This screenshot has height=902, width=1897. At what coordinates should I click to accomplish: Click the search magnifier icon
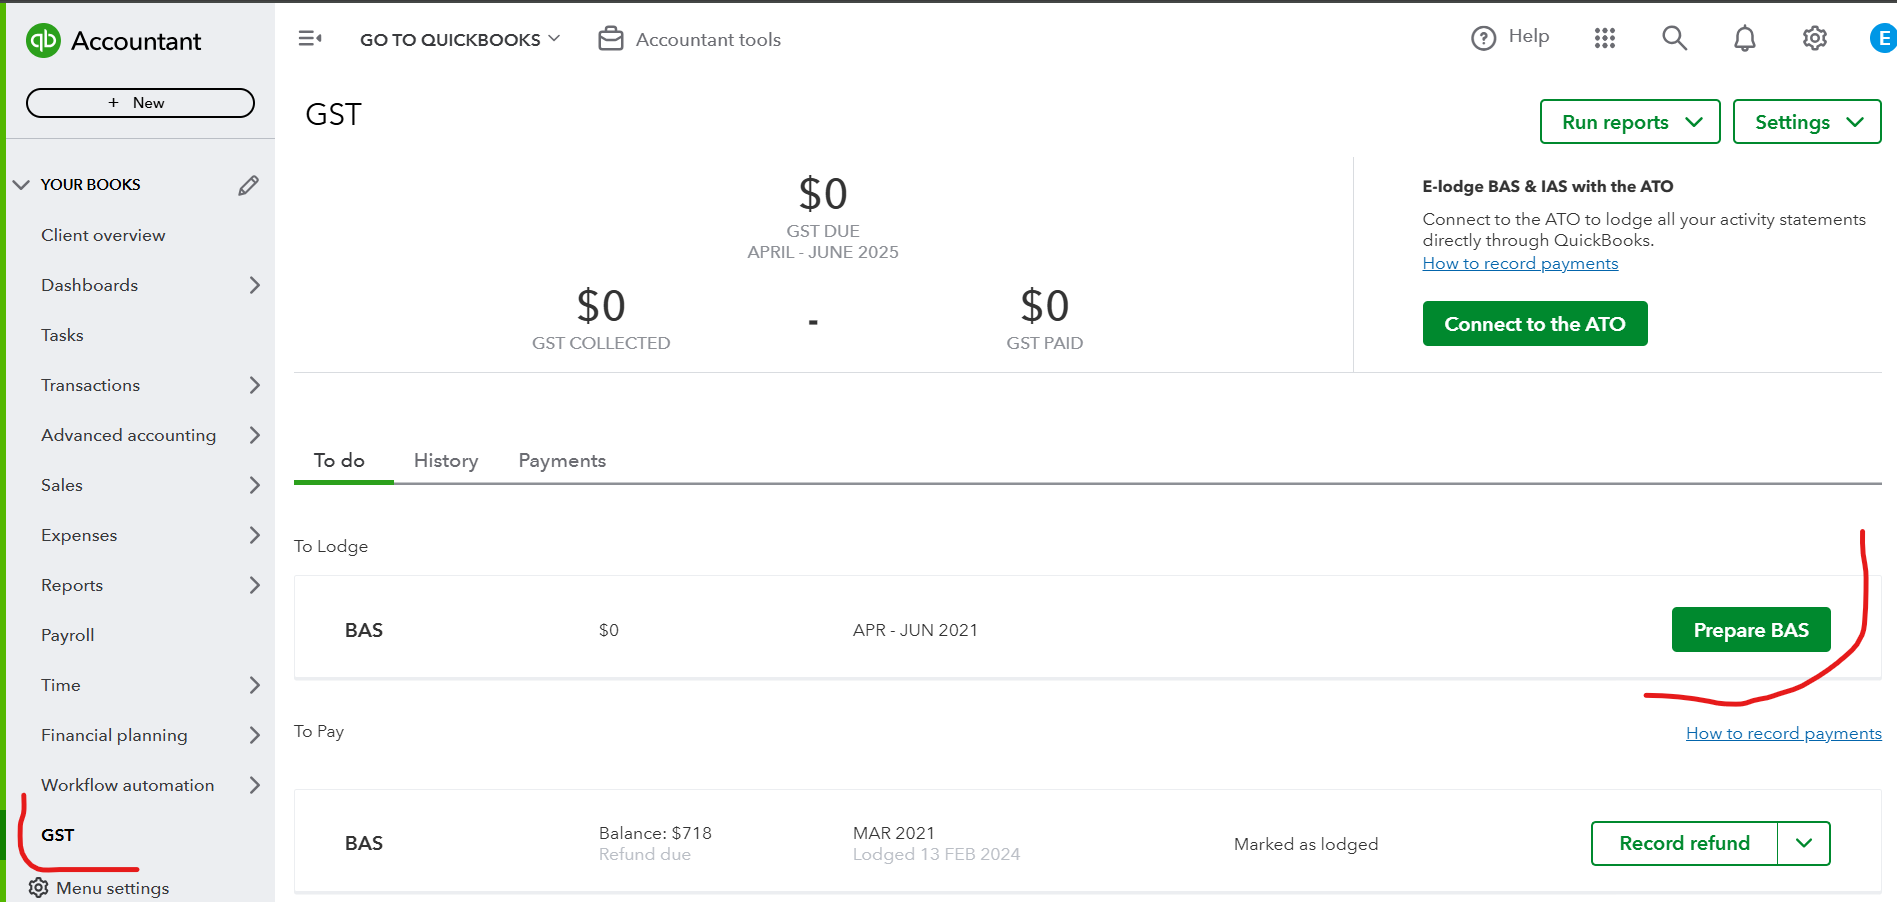(1675, 38)
